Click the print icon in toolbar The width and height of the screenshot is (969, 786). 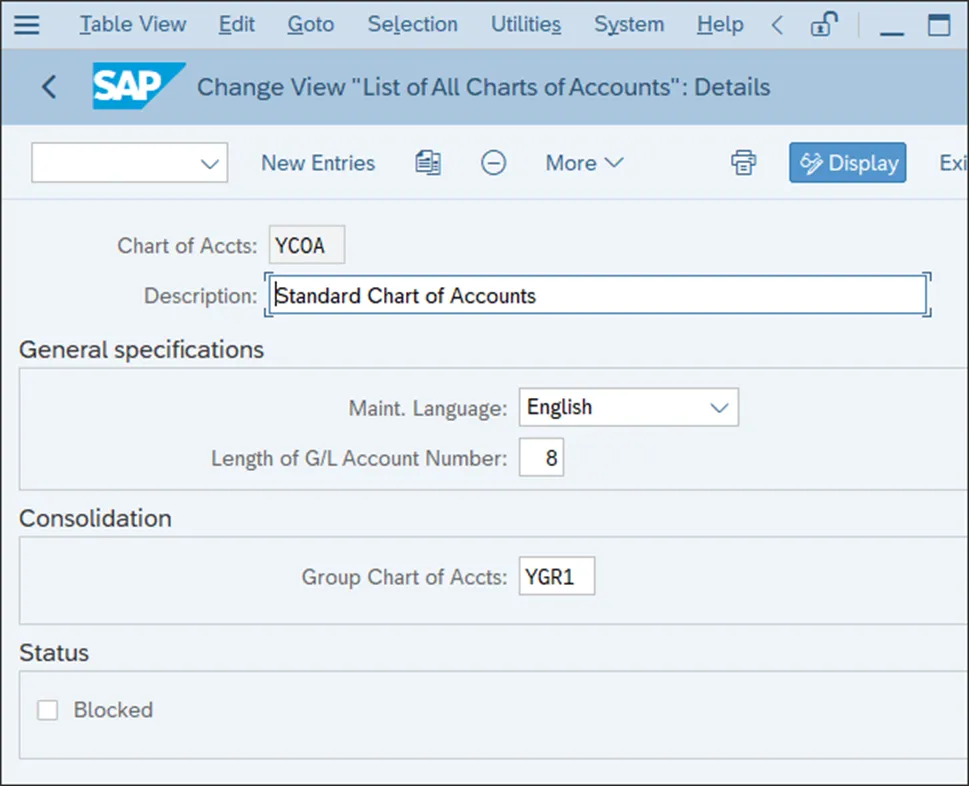pos(743,163)
